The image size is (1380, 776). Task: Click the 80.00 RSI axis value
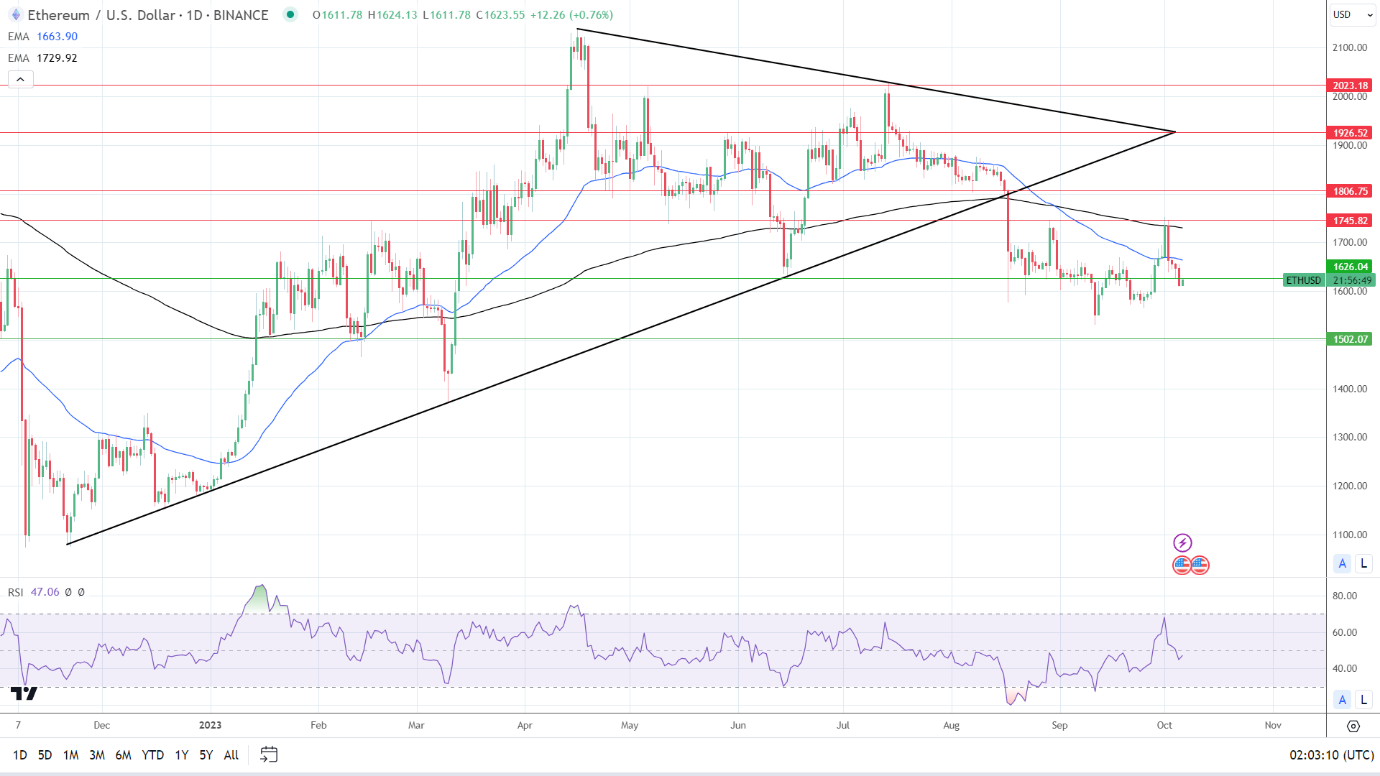pos(1345,596)
